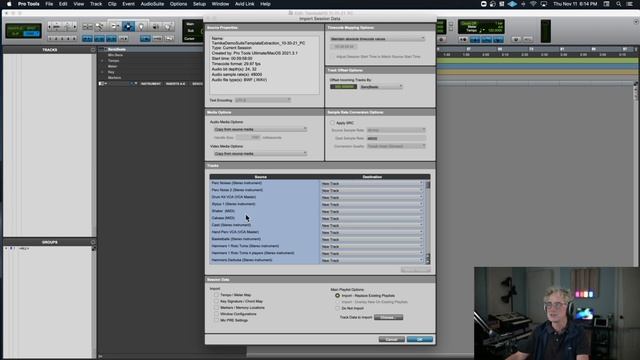Open destination dropdown for Shaker (MIDI) track
This screenshot has height=360, width=640.
[x=372, y=211]
